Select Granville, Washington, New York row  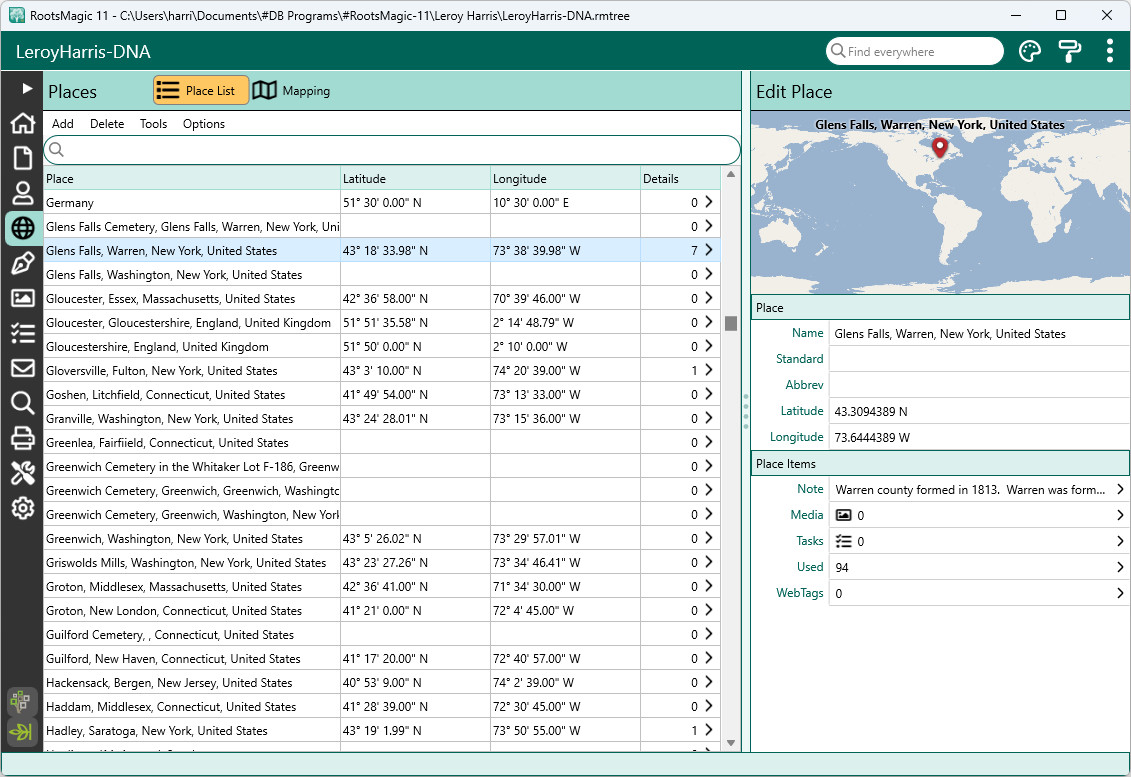tap(382, 418)
